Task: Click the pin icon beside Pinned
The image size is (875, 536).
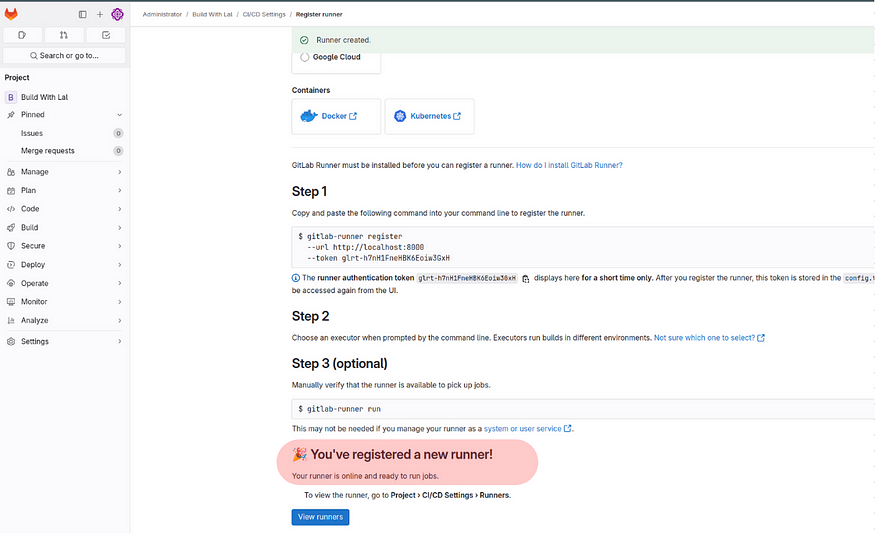Action: tap(11, 115)
